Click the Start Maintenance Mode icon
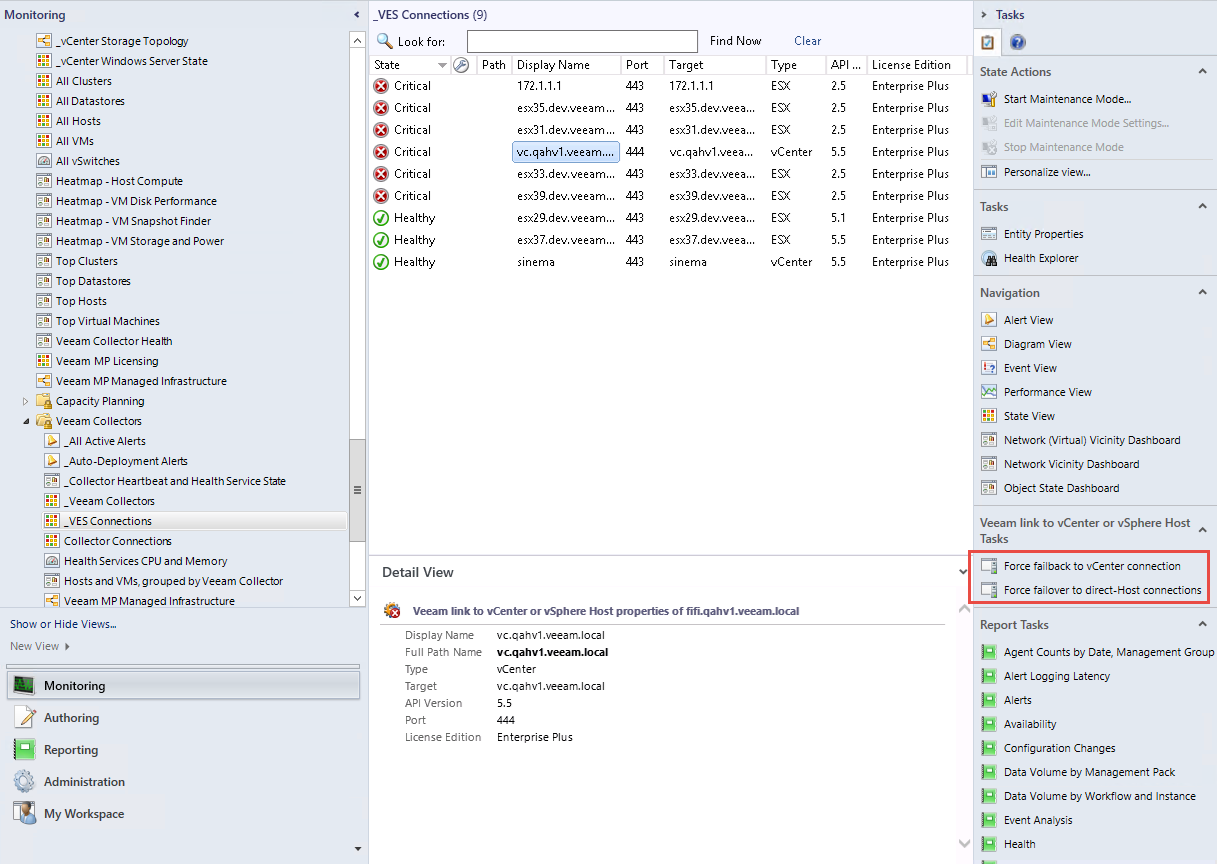 (988, 99)
